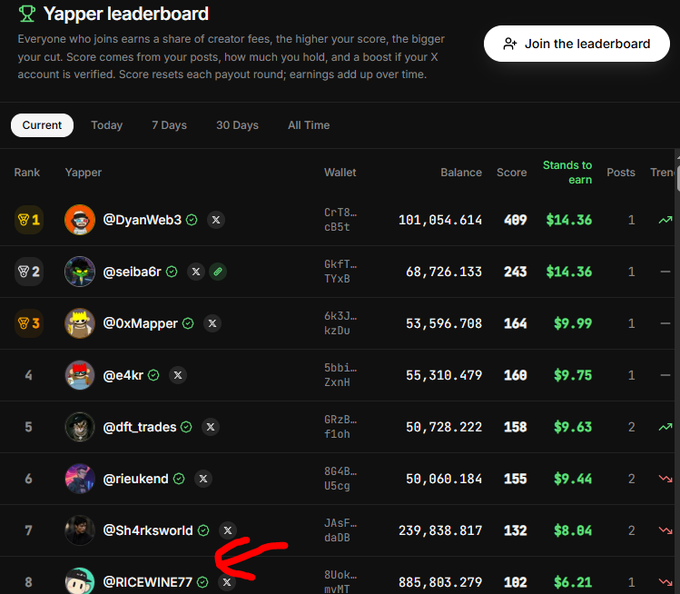Open the @e4kr profile link

(x=123, y=375)
